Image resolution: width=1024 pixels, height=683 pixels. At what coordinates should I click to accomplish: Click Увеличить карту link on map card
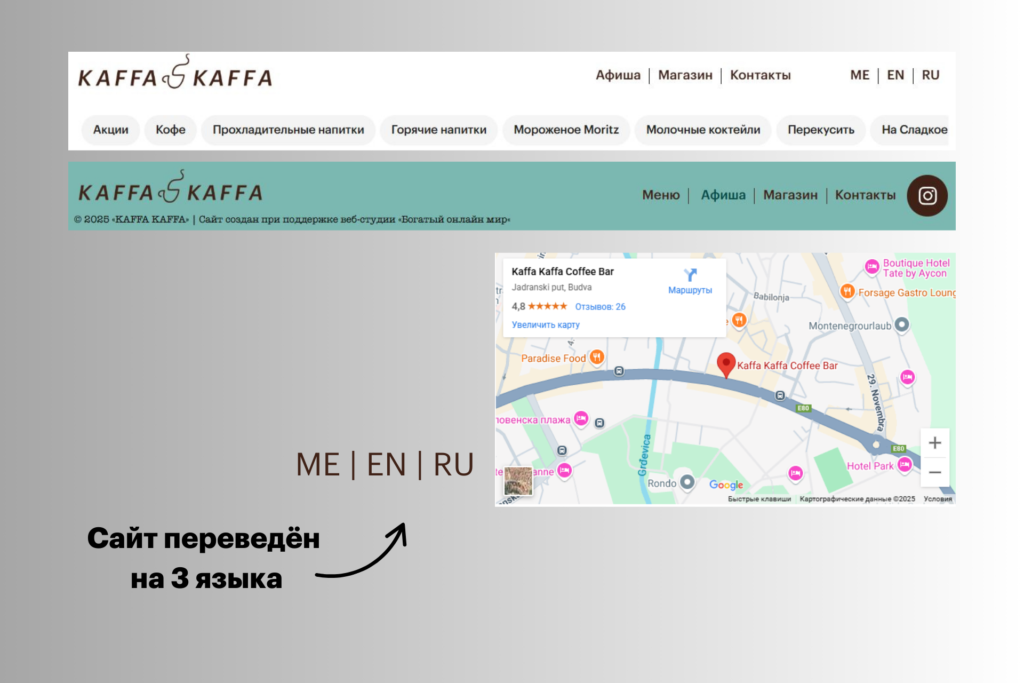click(545, 325)
